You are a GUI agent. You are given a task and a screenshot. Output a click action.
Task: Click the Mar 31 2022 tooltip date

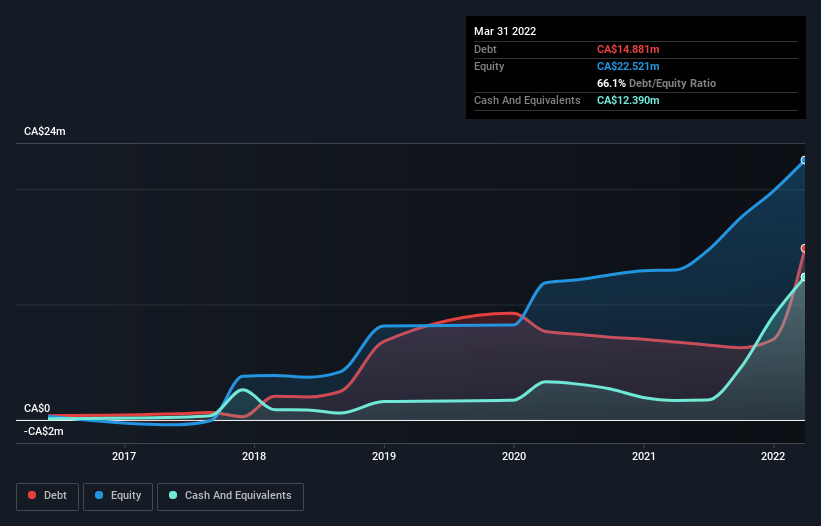[505, 31]
